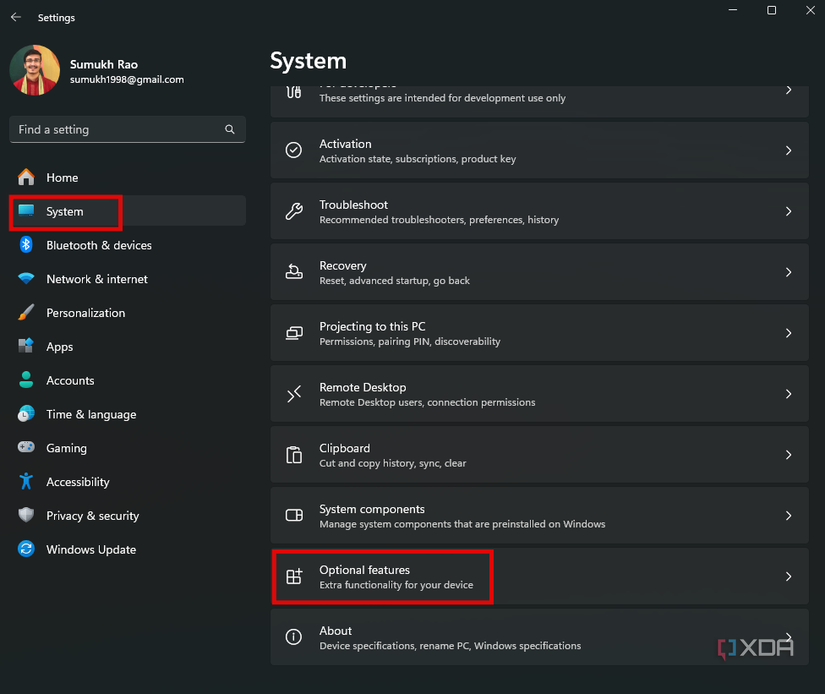825x694 pixels.
Task: Click the Troubleshoot wrench icon
Action: pos(294,212)
